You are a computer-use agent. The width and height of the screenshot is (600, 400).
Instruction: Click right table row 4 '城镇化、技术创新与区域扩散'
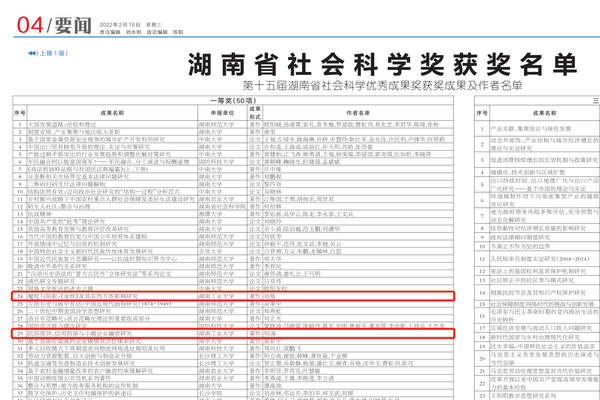[x=528, y=172]
